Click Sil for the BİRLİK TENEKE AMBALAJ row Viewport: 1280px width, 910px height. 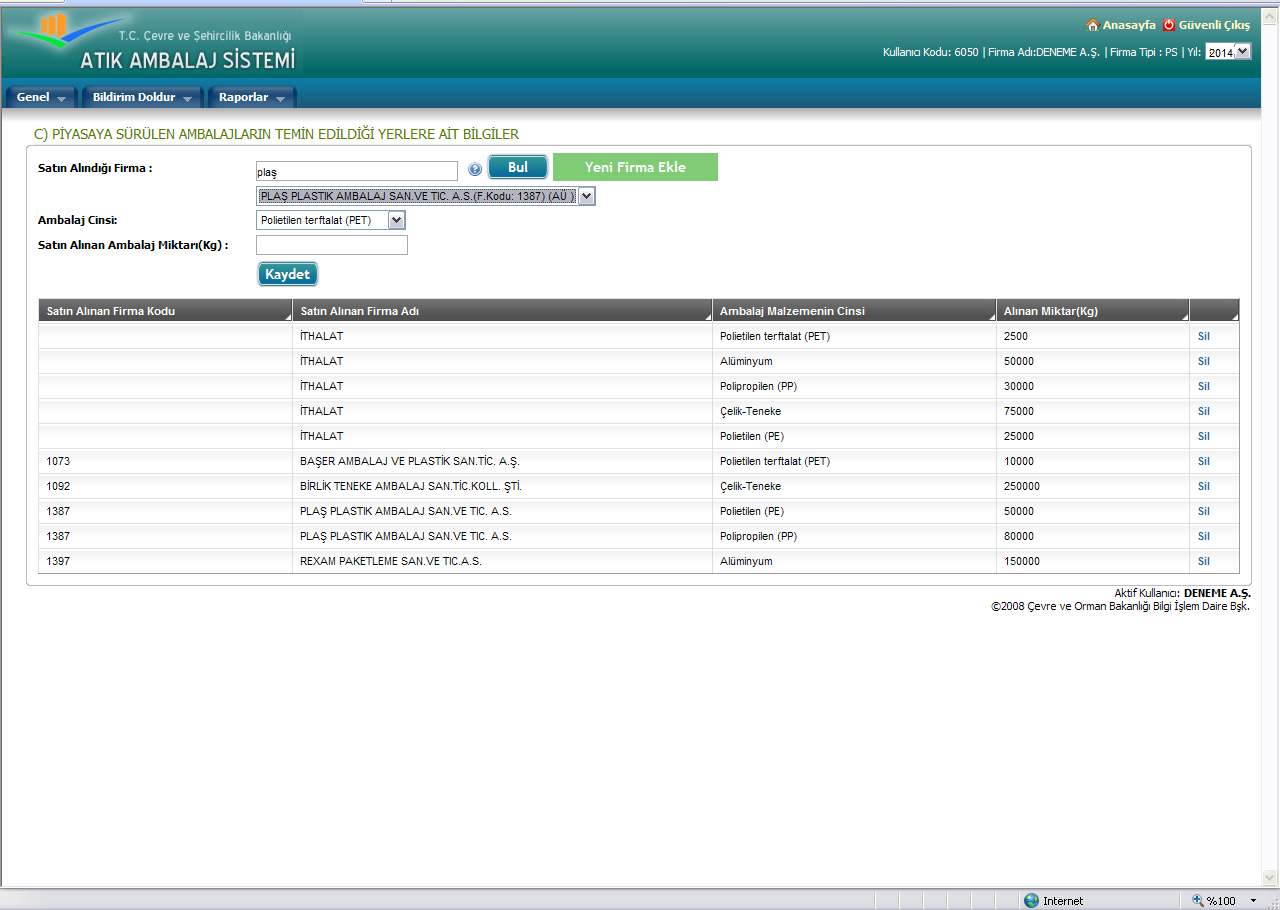click(1204, 486)
